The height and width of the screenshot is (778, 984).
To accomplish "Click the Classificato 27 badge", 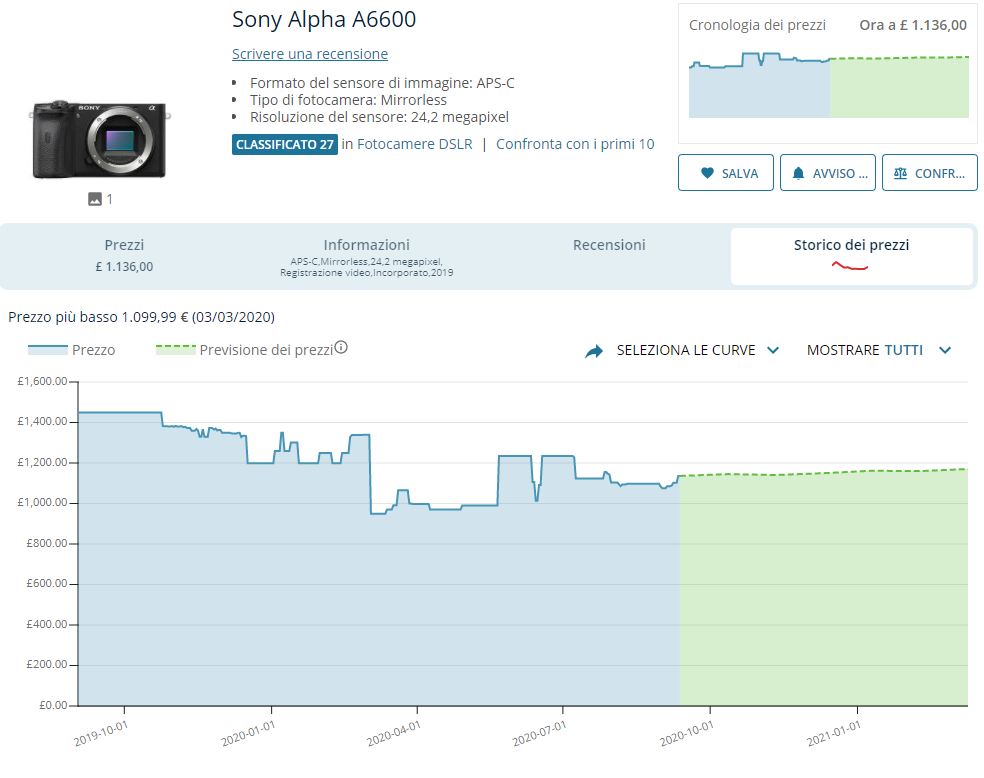I will 285,144.
